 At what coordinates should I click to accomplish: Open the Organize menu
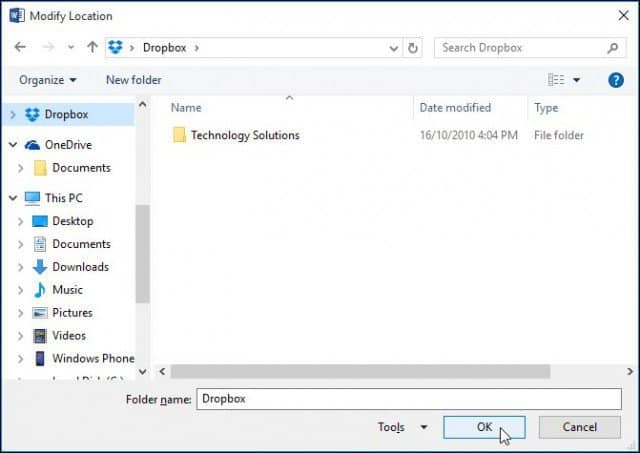click(48, 80)
